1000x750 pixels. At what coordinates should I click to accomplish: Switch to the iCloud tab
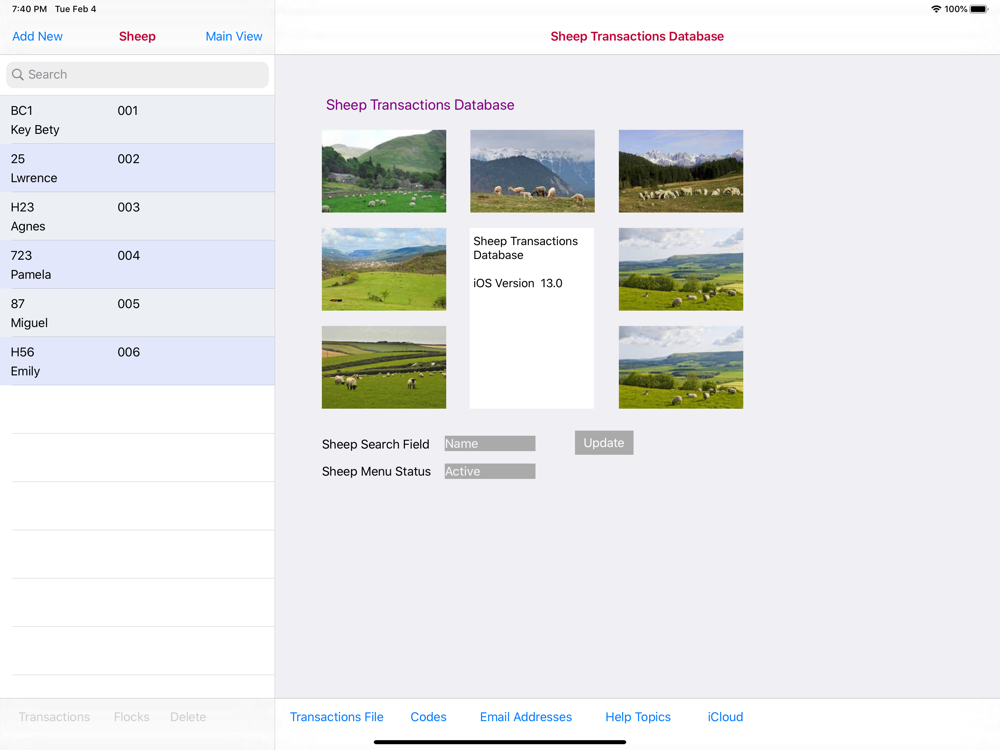coord(725,717)
